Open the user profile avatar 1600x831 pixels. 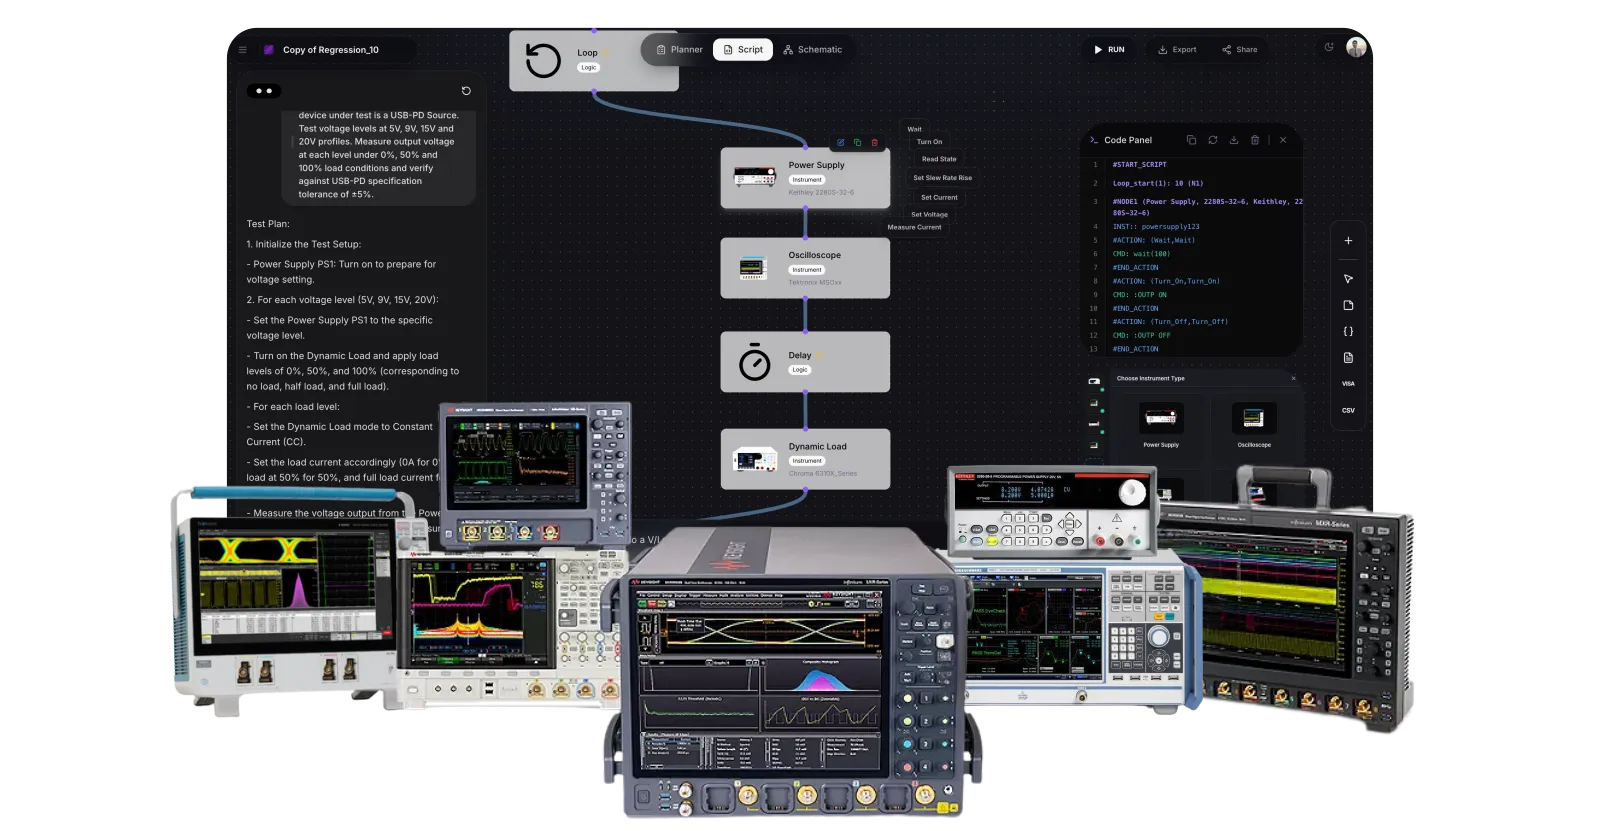(x=1356, y=48)
